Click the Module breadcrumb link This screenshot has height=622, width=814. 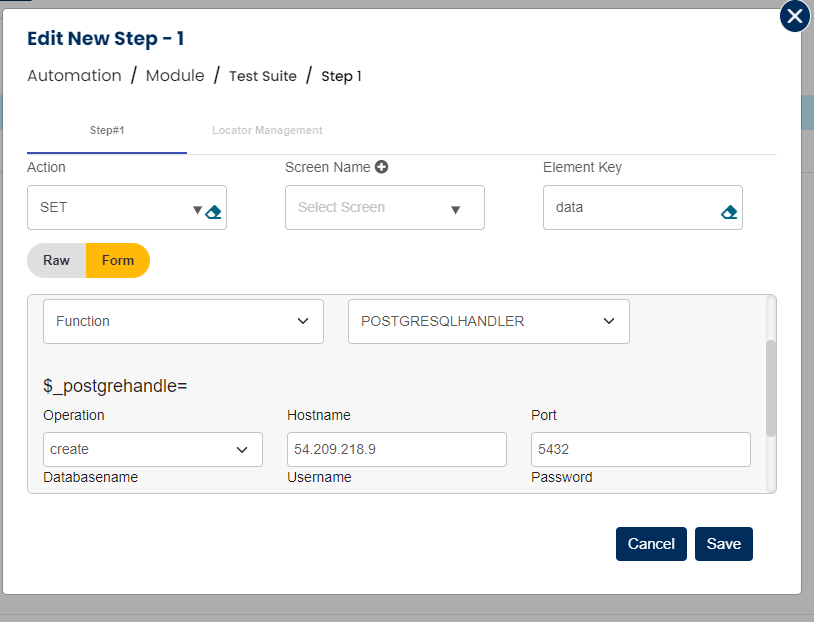point(175,76)
